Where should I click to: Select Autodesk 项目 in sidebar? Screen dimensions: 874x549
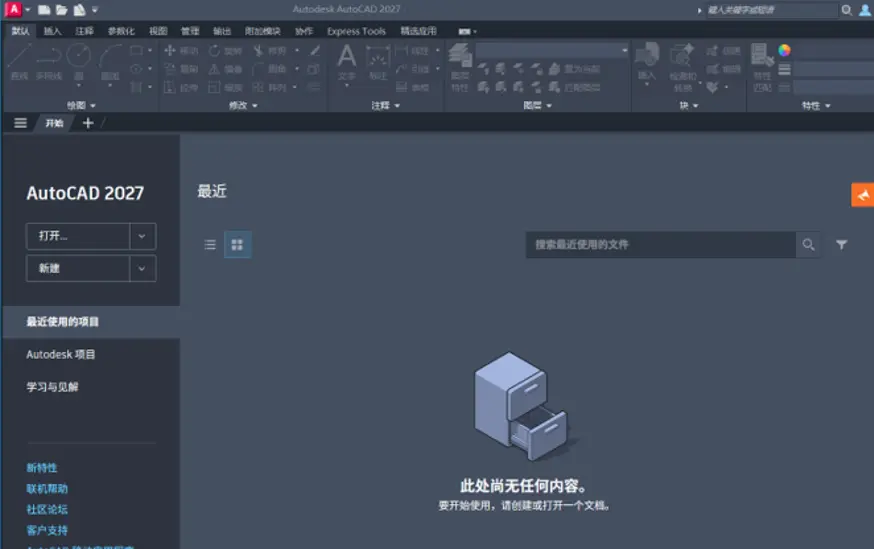[61, 354]
